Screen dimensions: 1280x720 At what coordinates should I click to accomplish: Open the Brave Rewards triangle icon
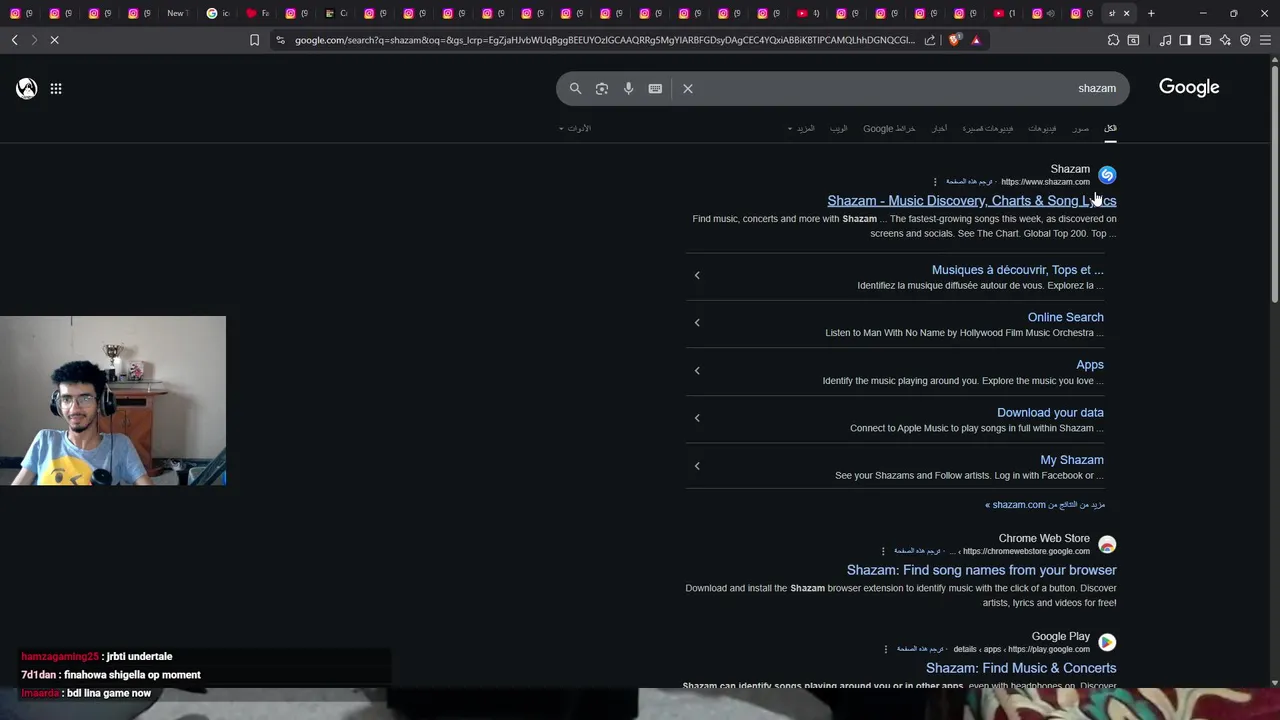point(976,40)
